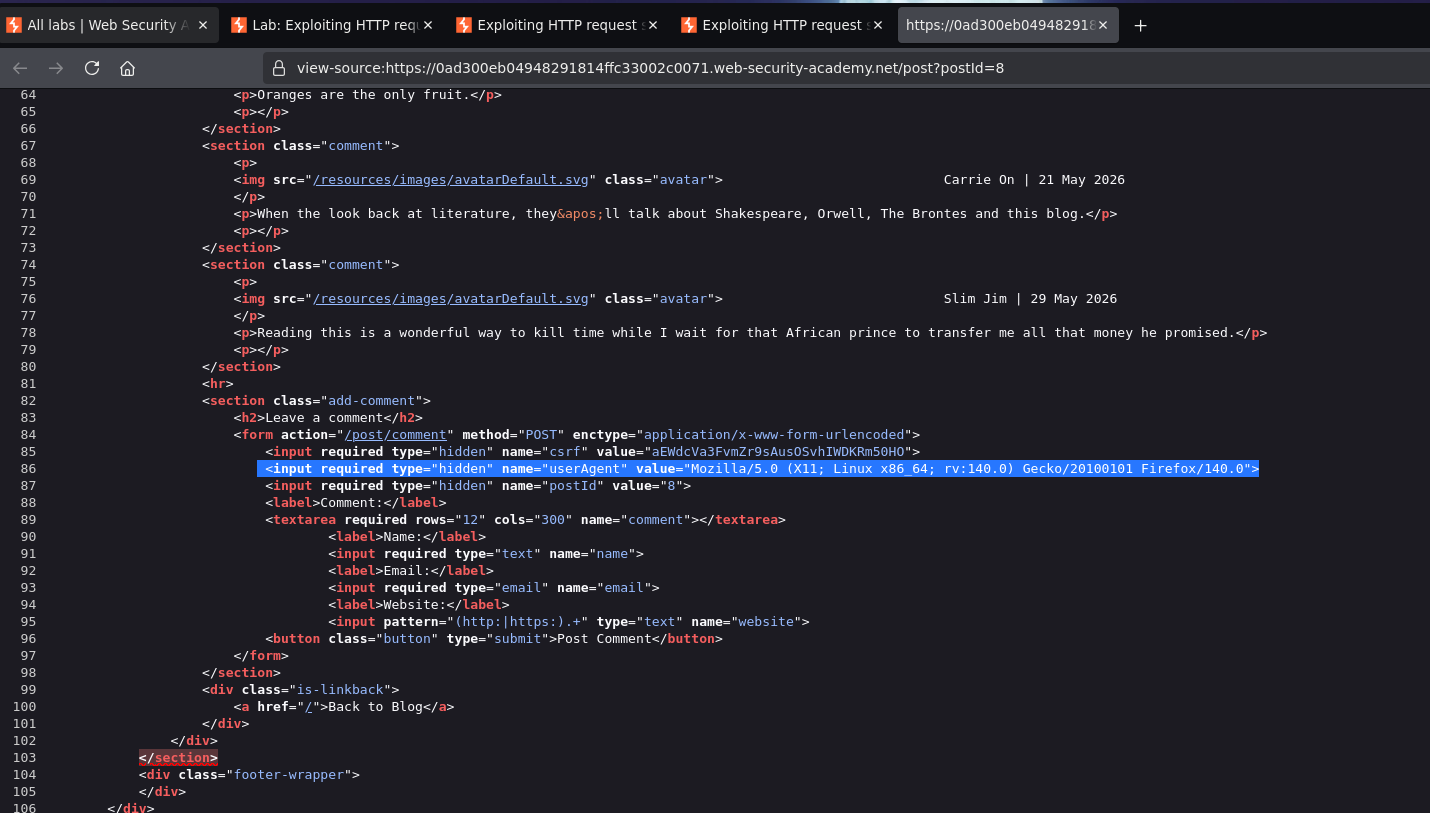Reload the page with the refresh icon
Viewport: 1430px width, 813px height.
click(92, 68)
